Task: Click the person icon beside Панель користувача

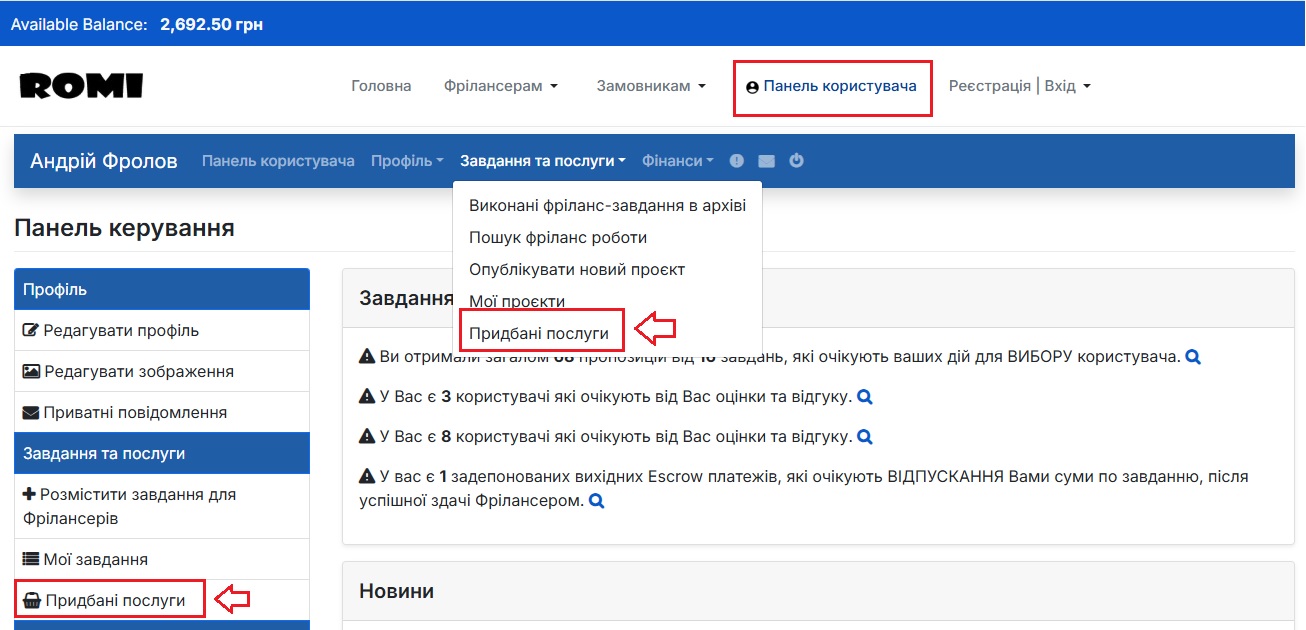Action: [x=750, y=86]
